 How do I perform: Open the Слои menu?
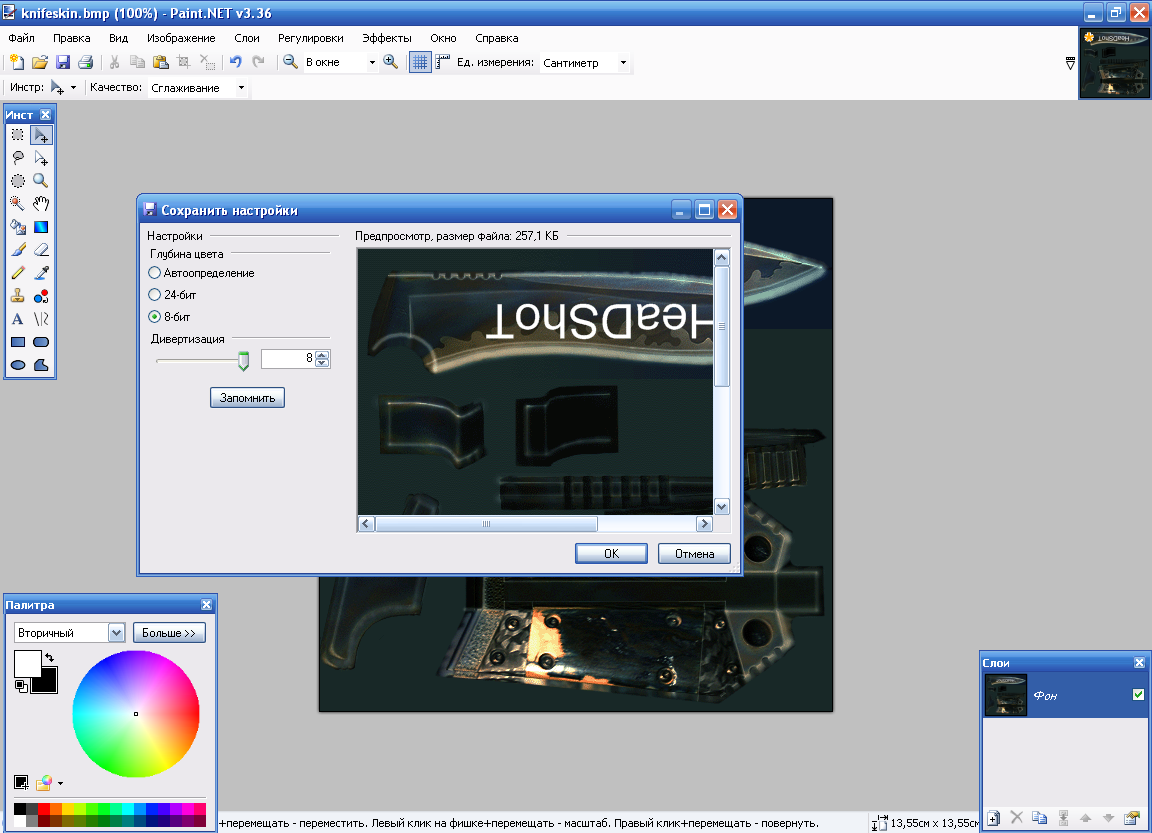point(246,38)
